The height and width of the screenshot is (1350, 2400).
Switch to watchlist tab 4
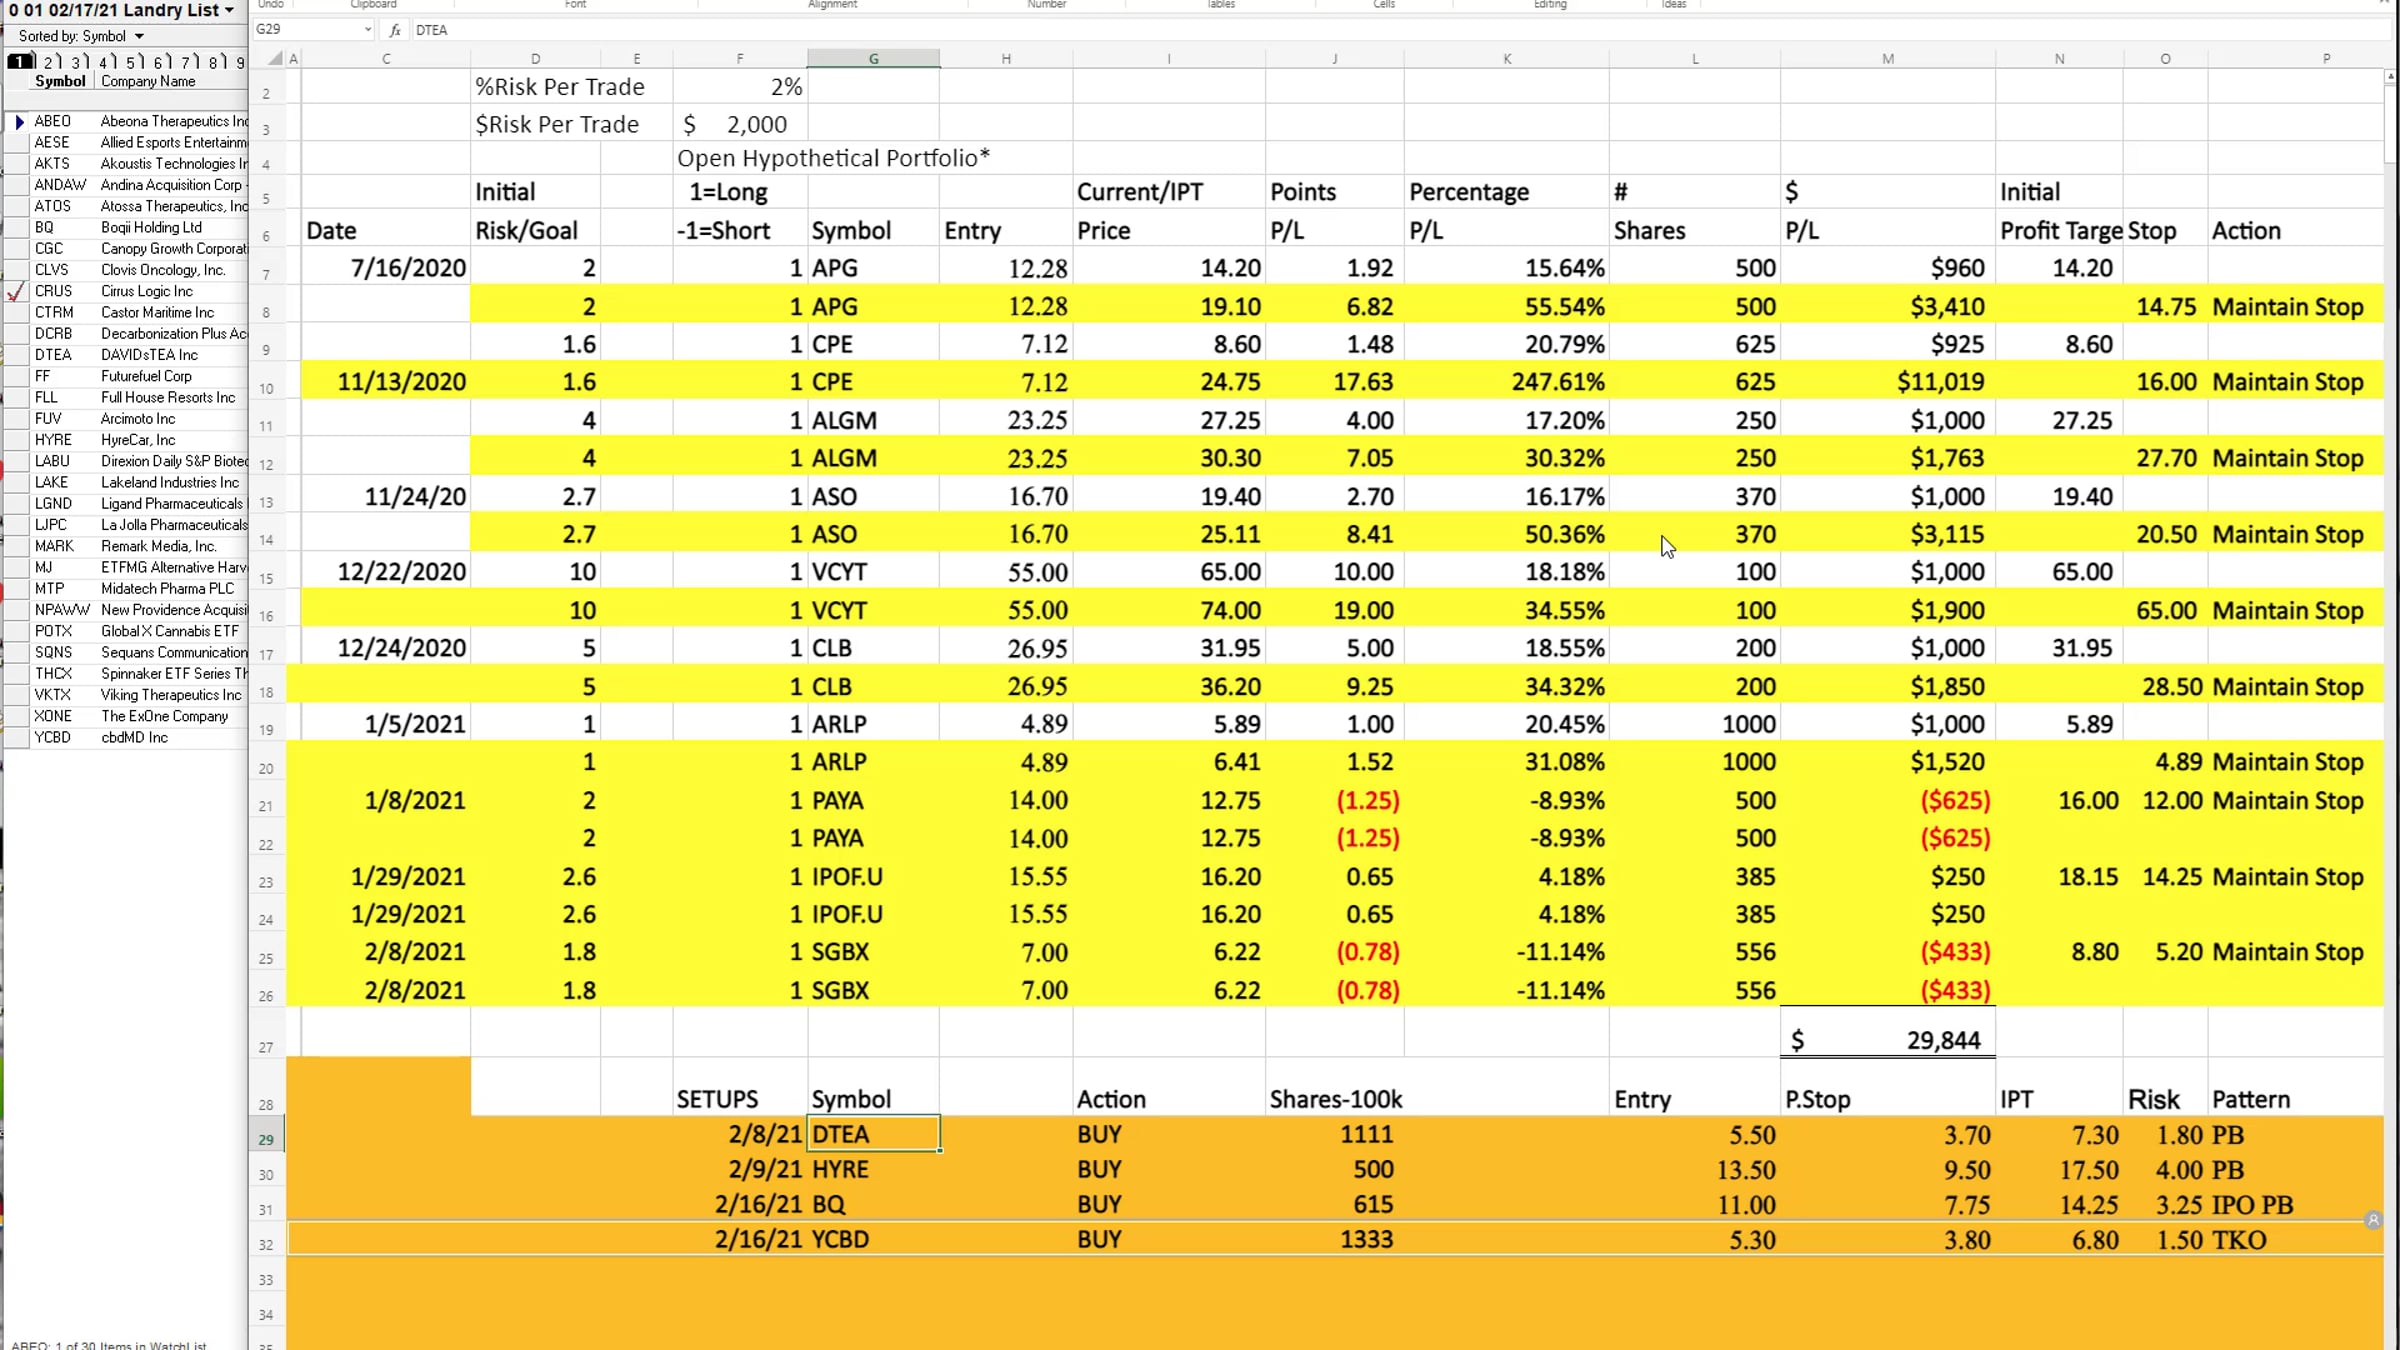105,62
